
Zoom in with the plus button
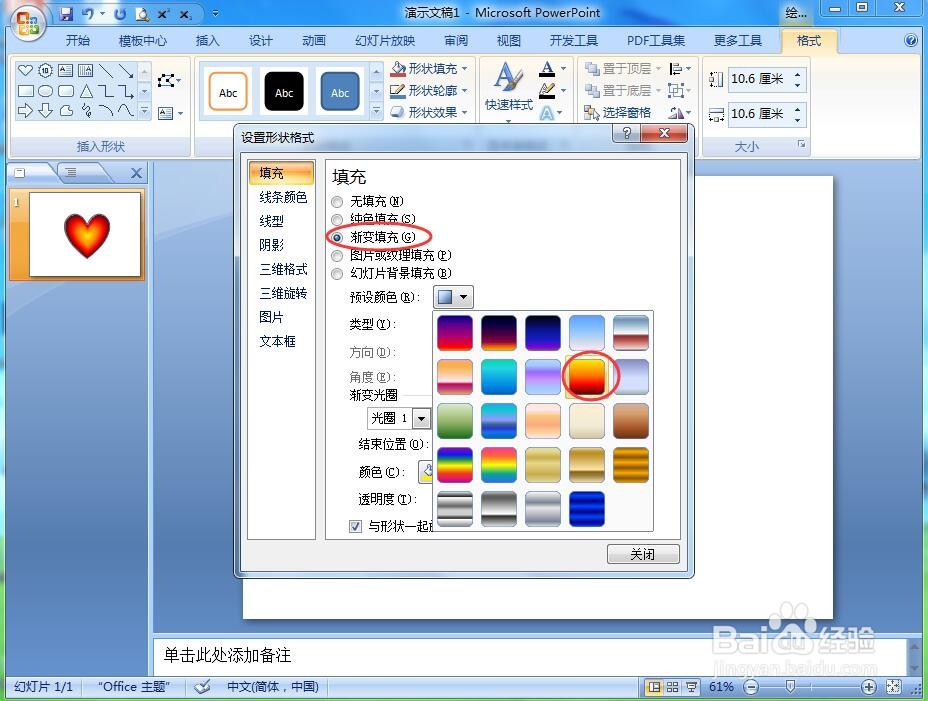(868, 687)
